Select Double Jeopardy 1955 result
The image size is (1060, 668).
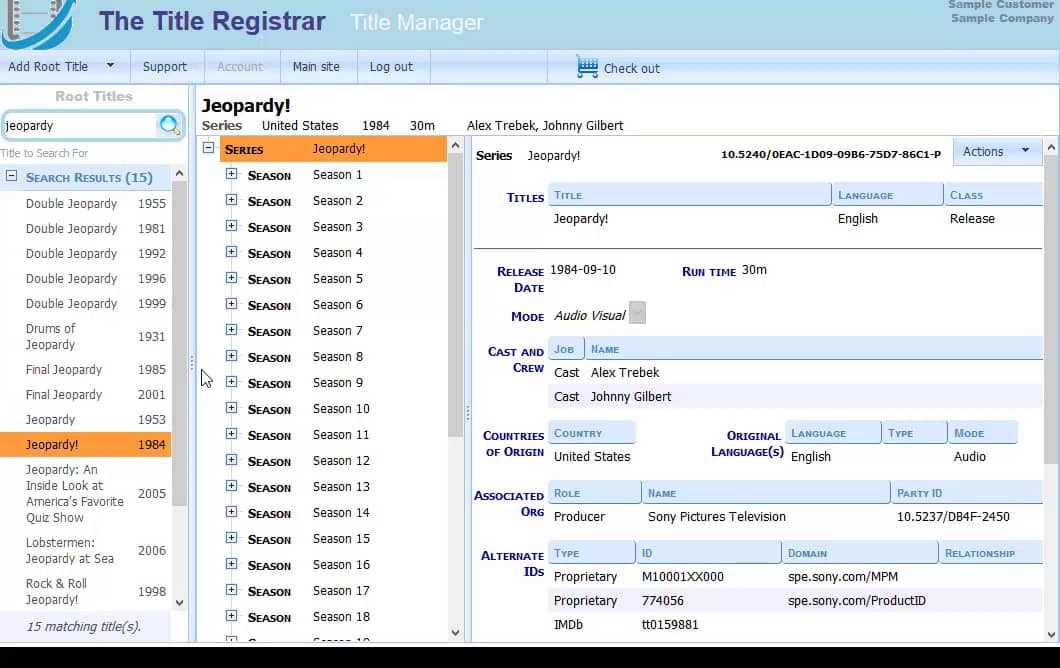[85, 204]
